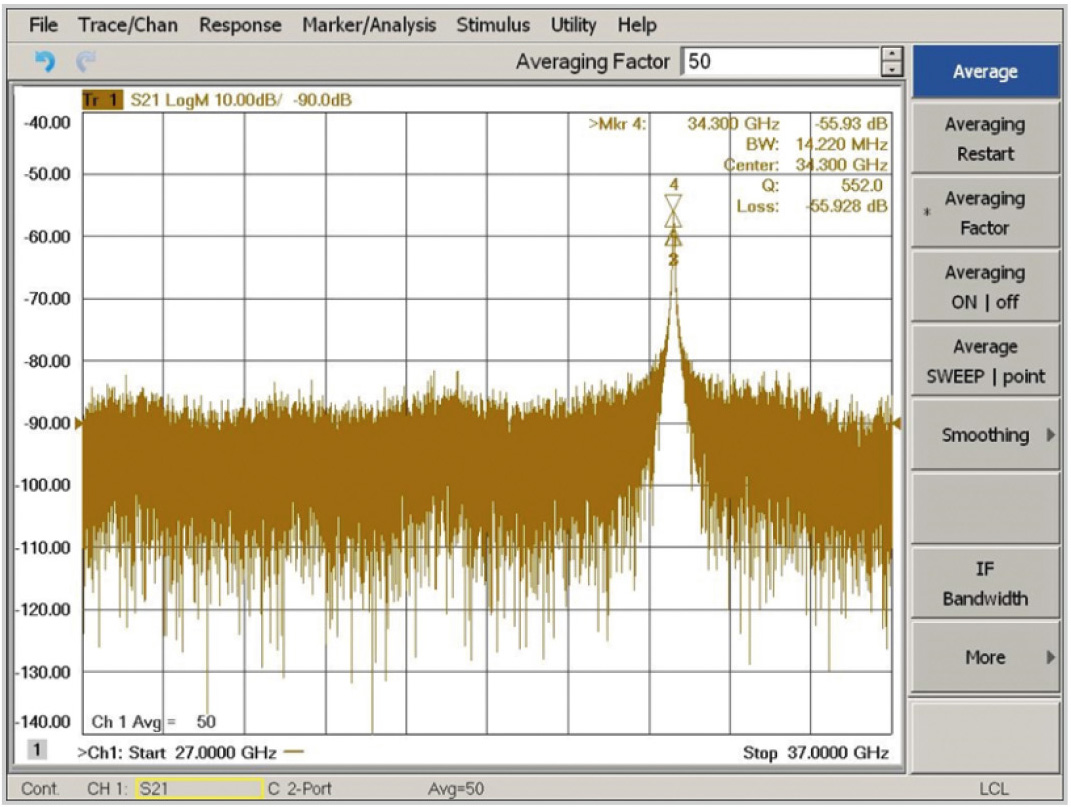Viewport: 1071px width, 807px height.
Task: Select marker 4 triangle on the trace peak
Action: [x=673, y=203]
